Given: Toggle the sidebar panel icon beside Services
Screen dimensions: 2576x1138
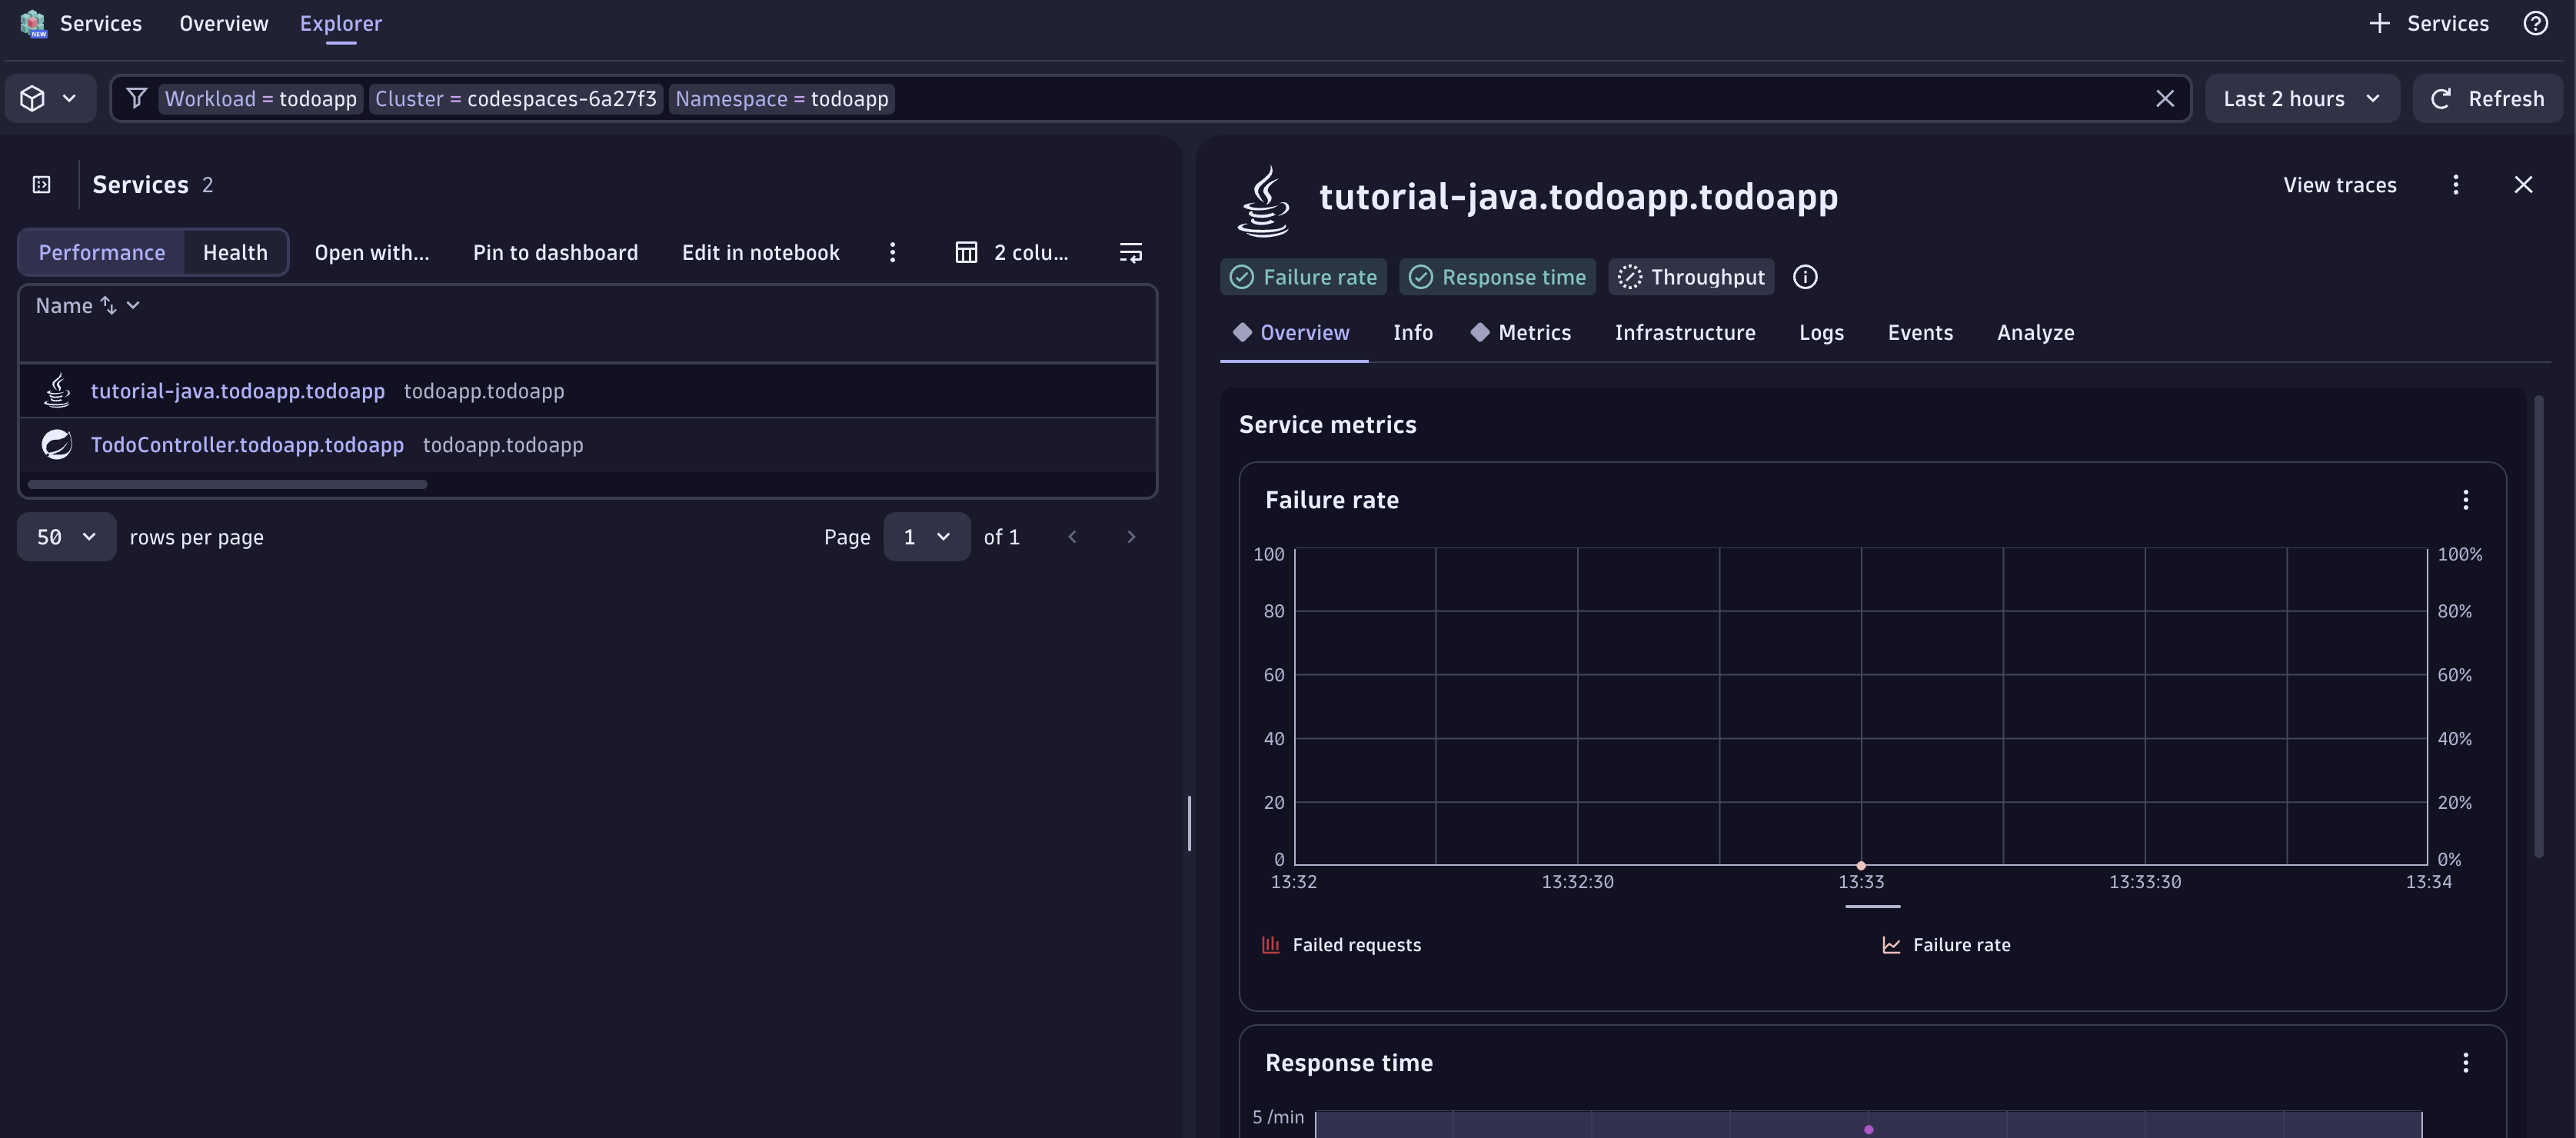Looking at the screenshot, I should point(41,184).
